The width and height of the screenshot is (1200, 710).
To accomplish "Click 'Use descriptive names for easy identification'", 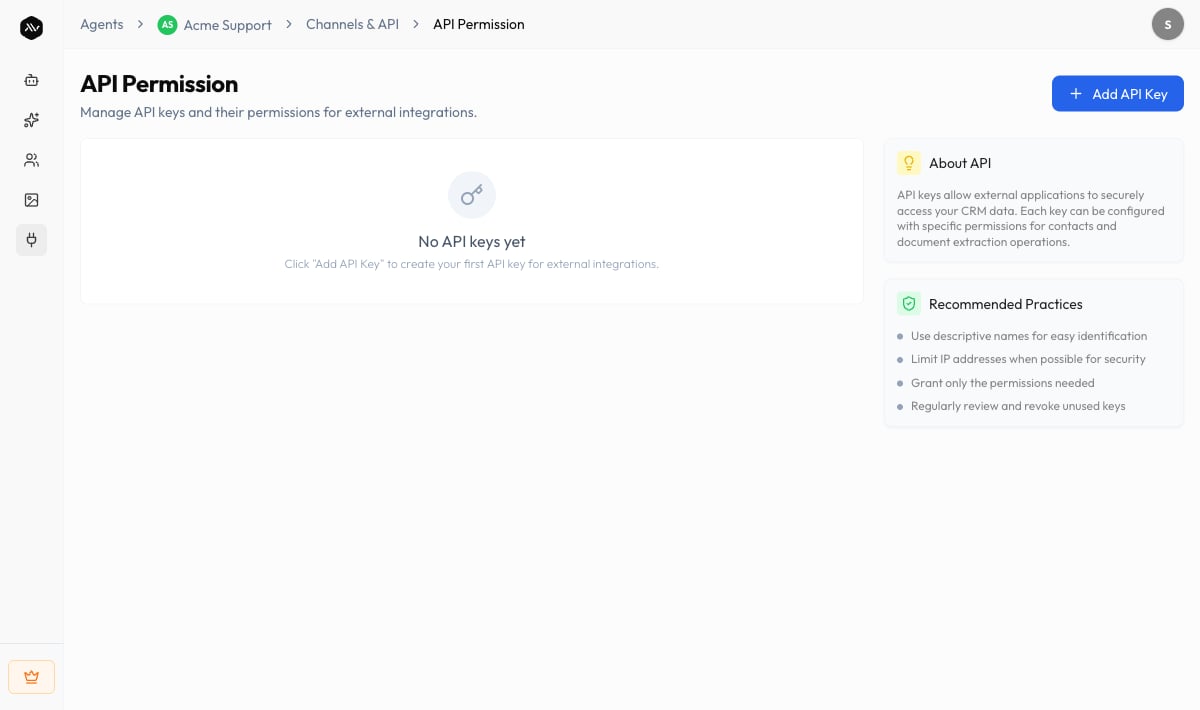I will point(1029,336).
